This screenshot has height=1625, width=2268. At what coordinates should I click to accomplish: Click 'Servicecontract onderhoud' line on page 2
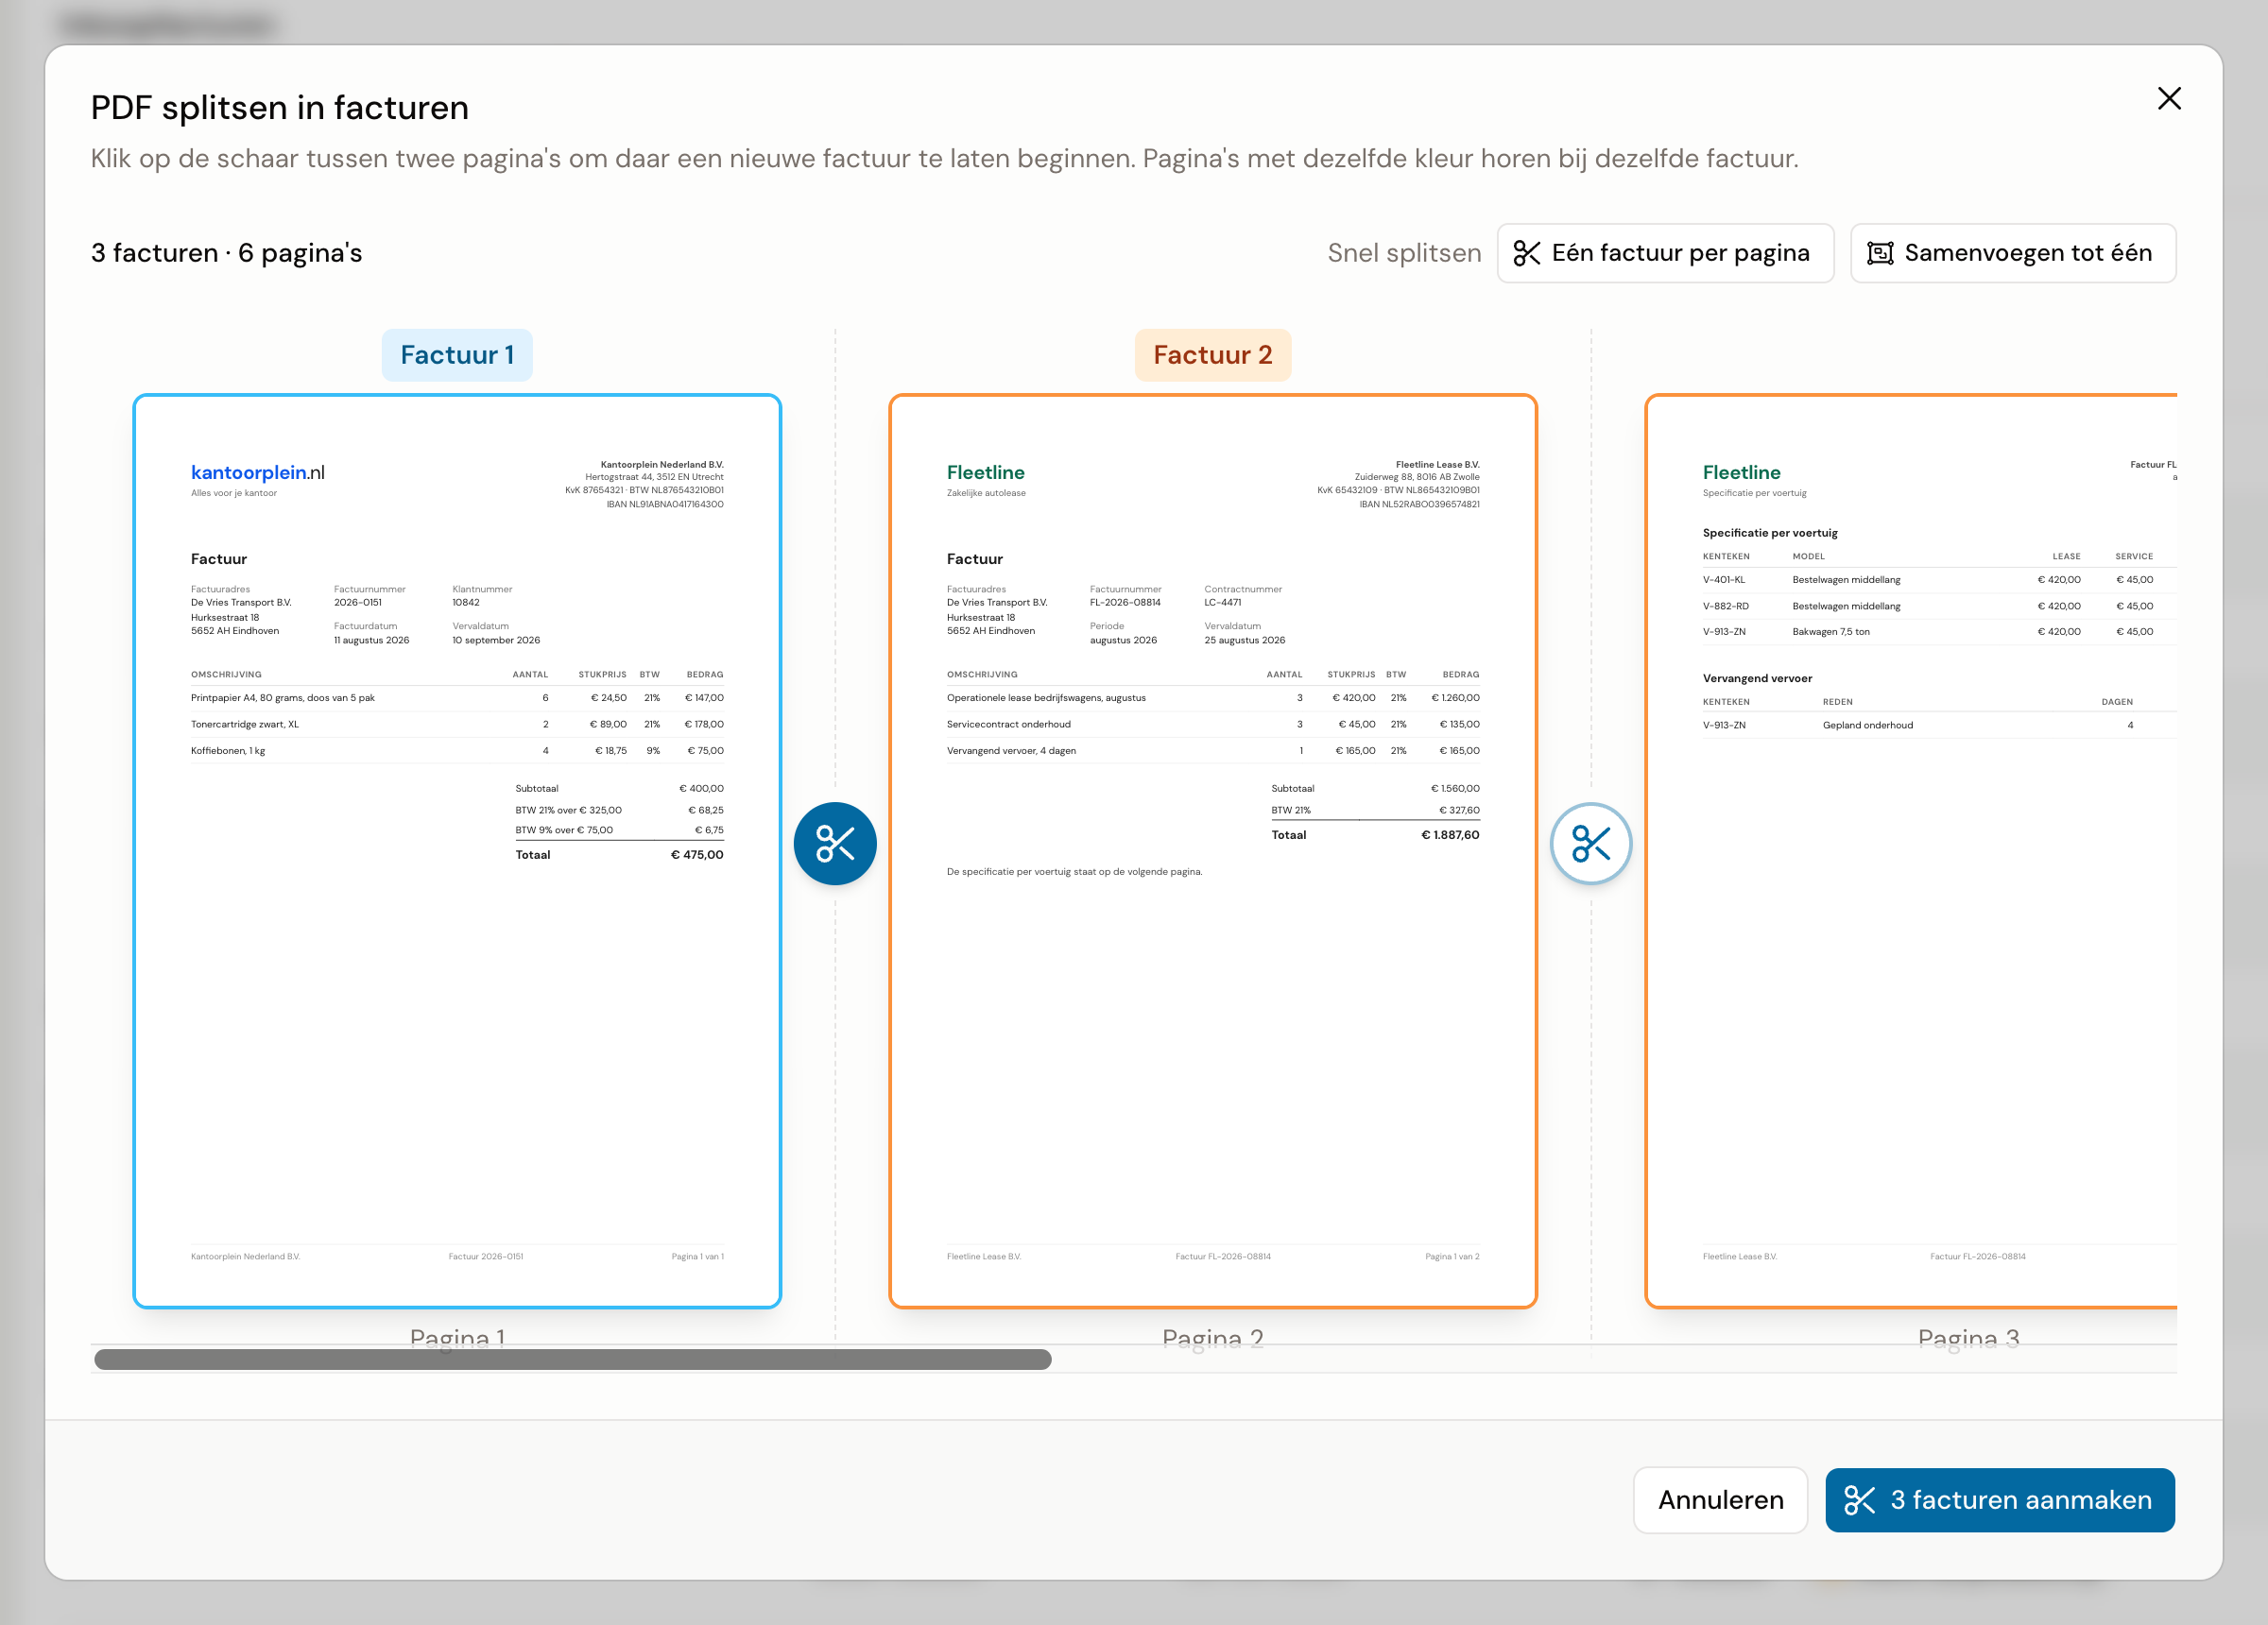click(1213, 724)
